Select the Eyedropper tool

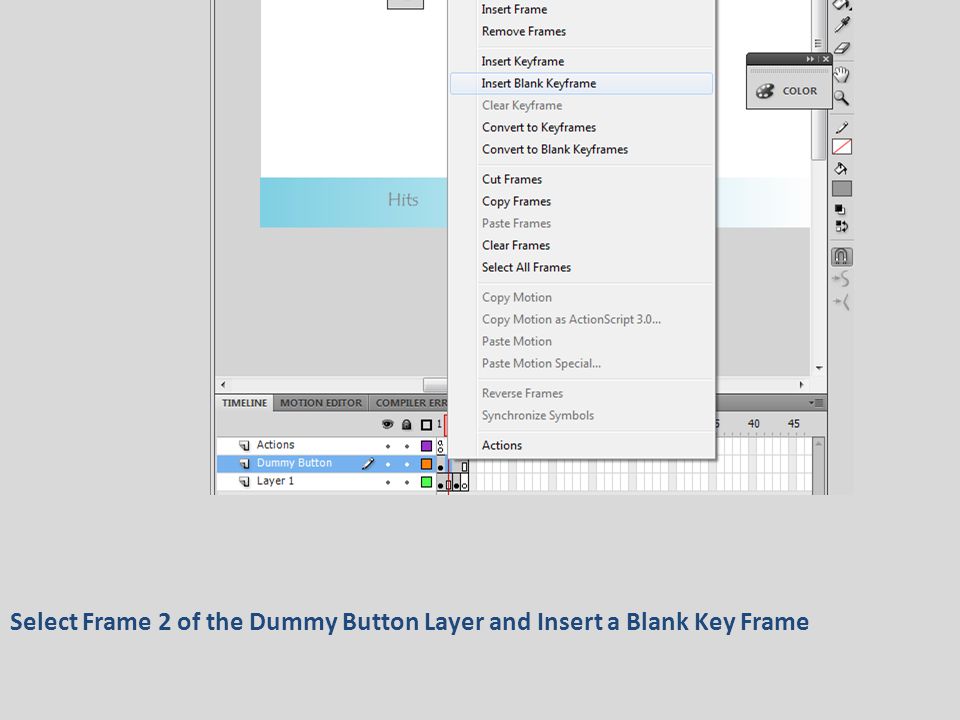pos(842,24)
